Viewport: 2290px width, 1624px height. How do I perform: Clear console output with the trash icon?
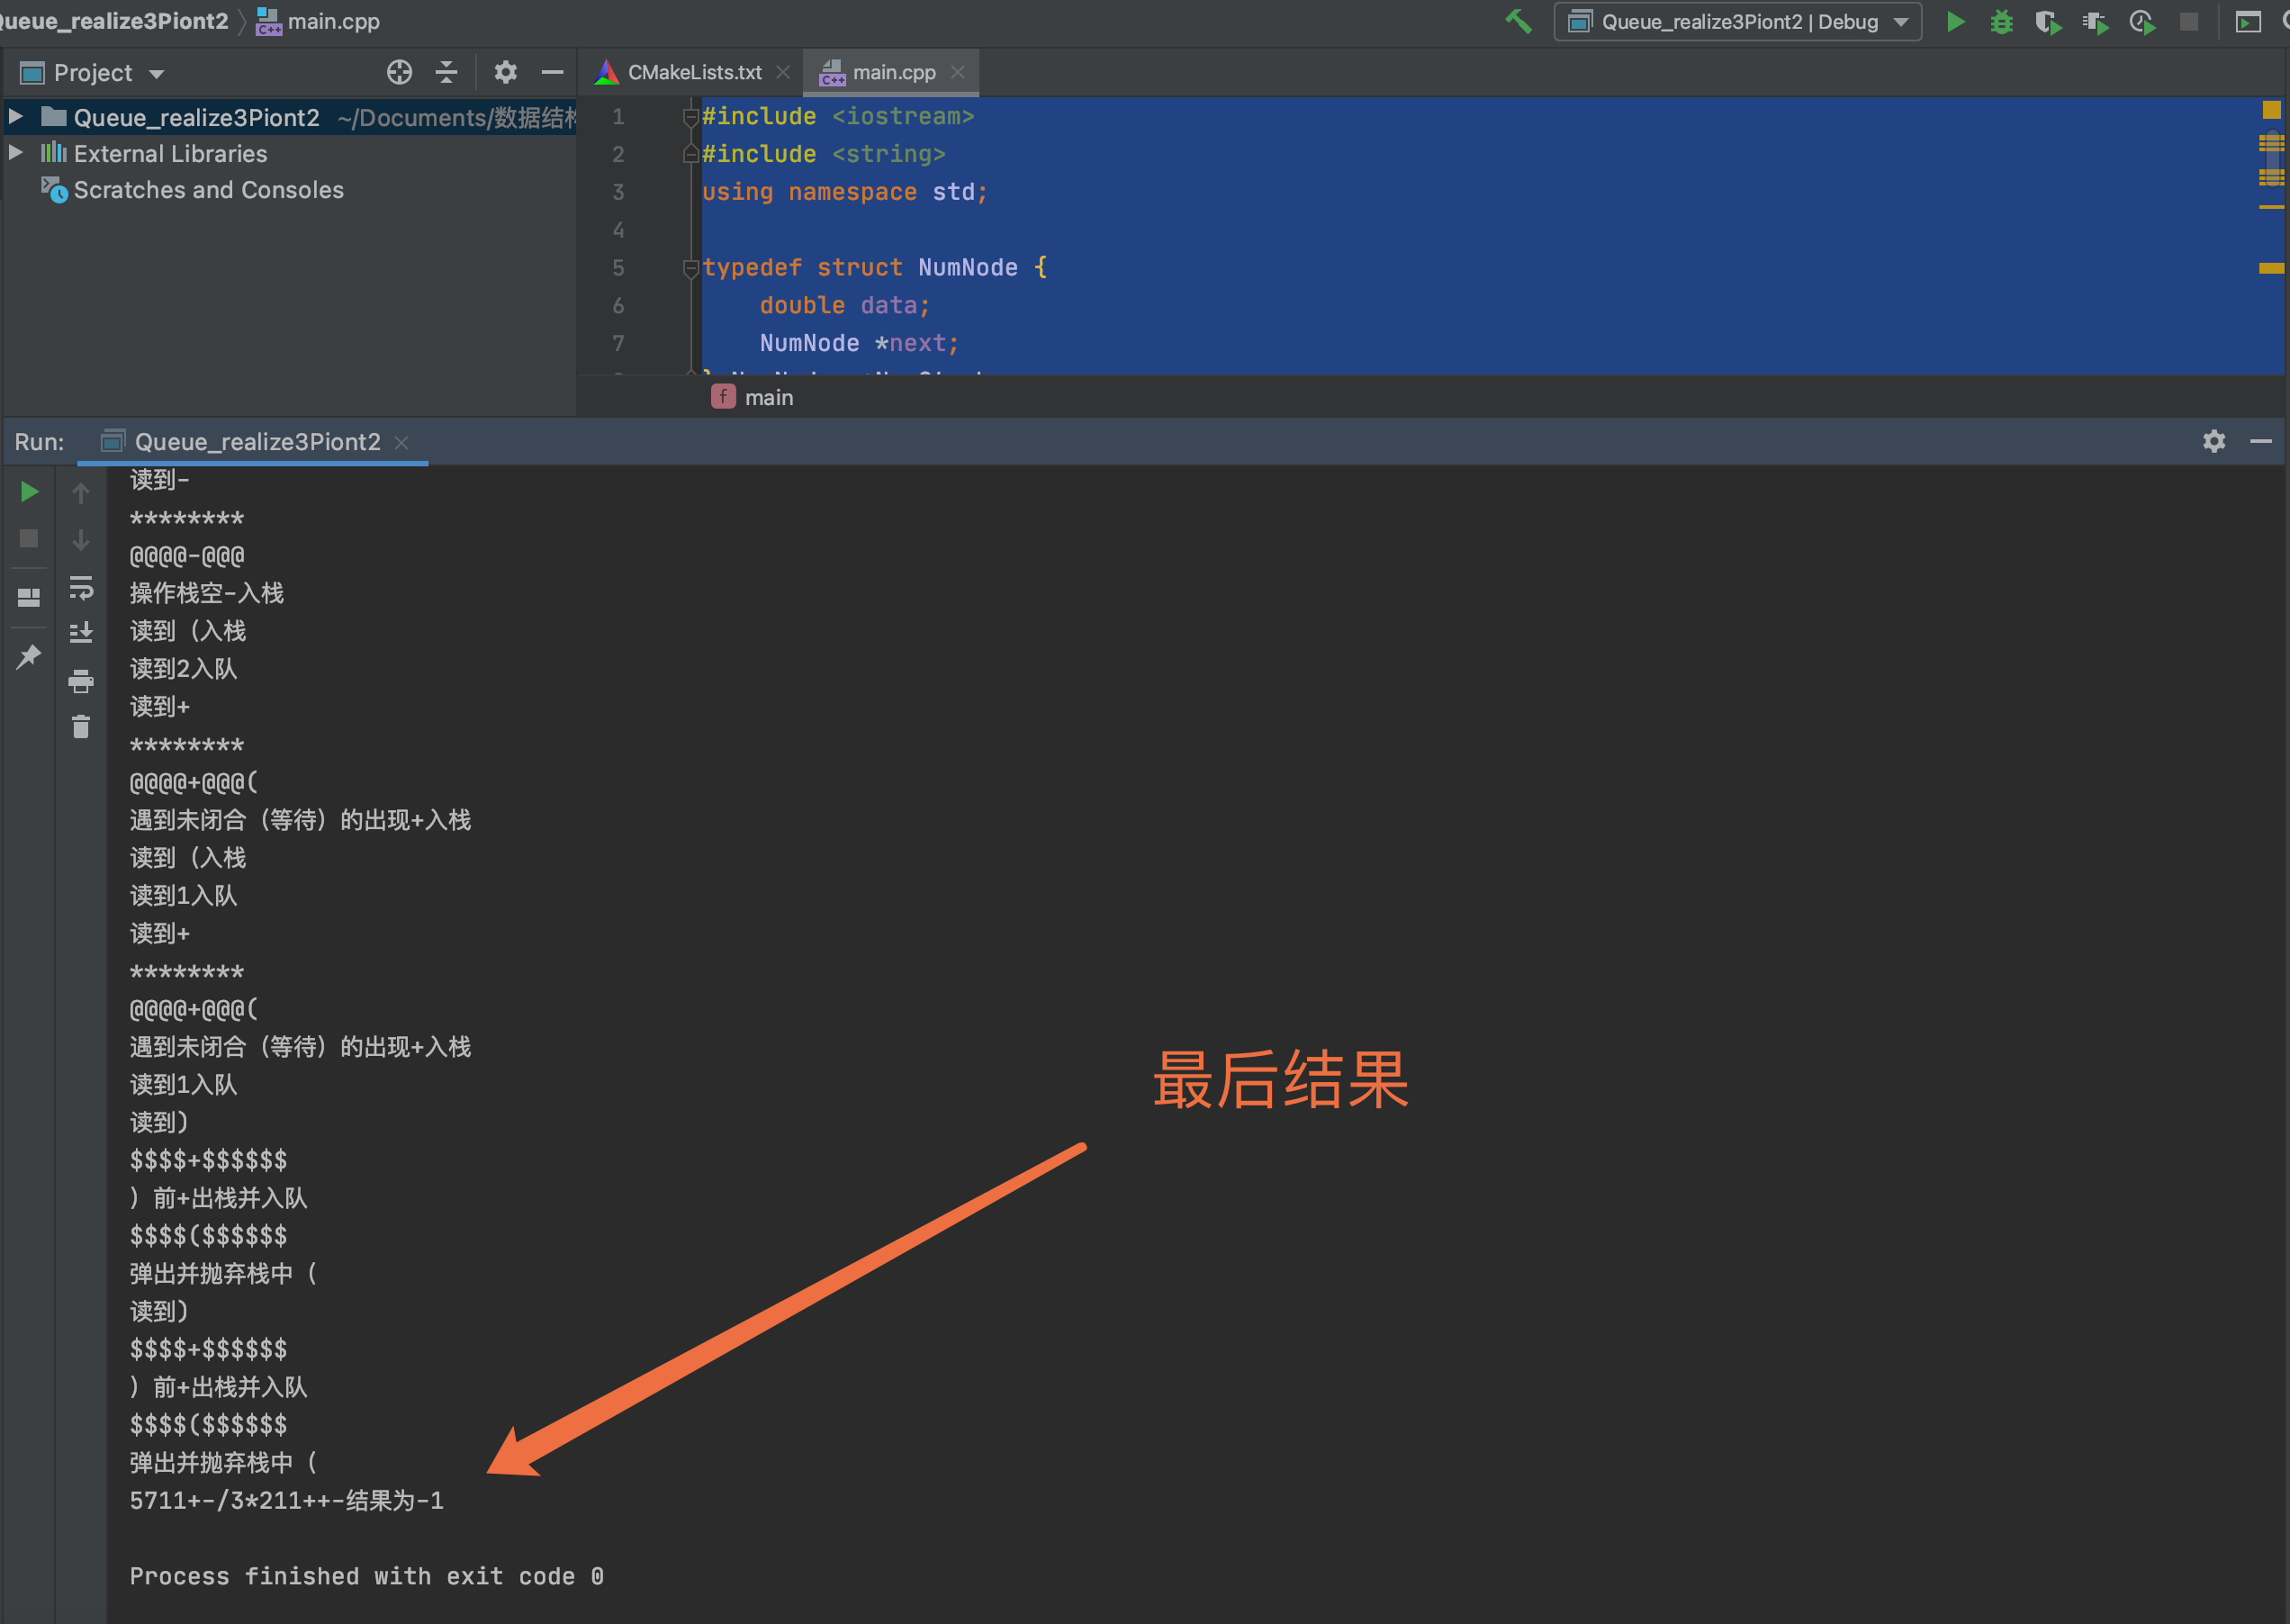(81, 727)
